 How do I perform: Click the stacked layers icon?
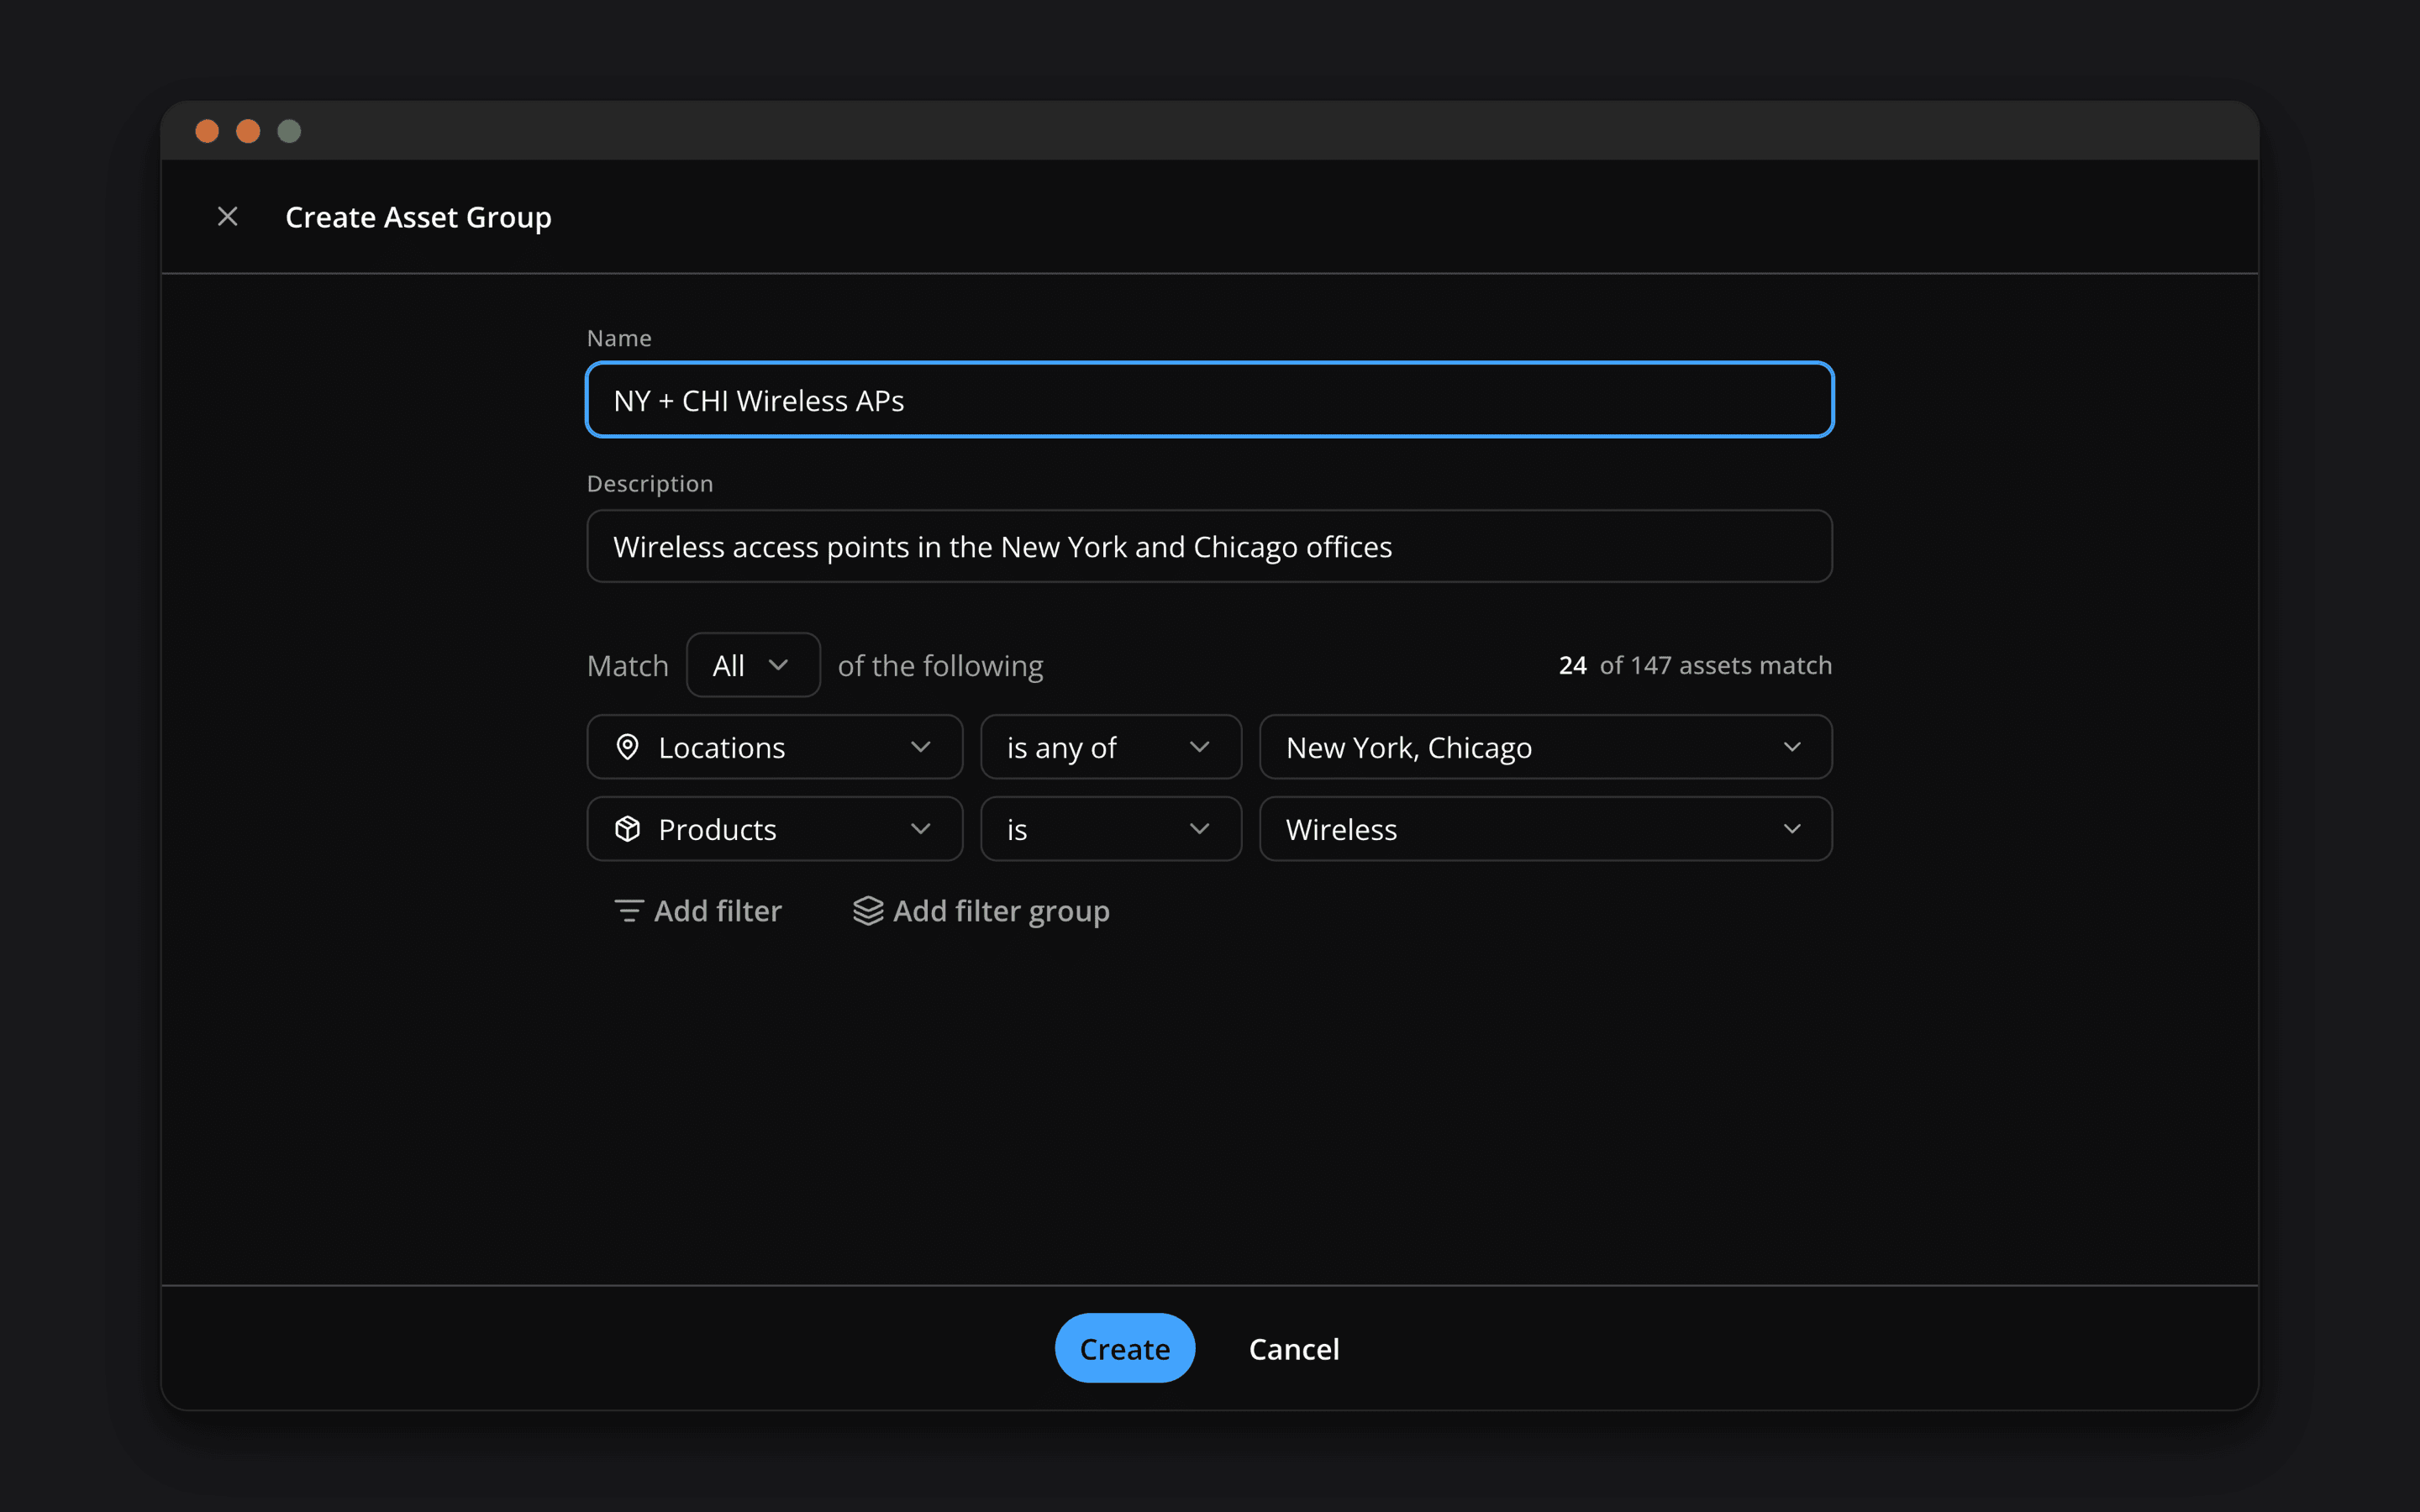(x=868, y=911)
